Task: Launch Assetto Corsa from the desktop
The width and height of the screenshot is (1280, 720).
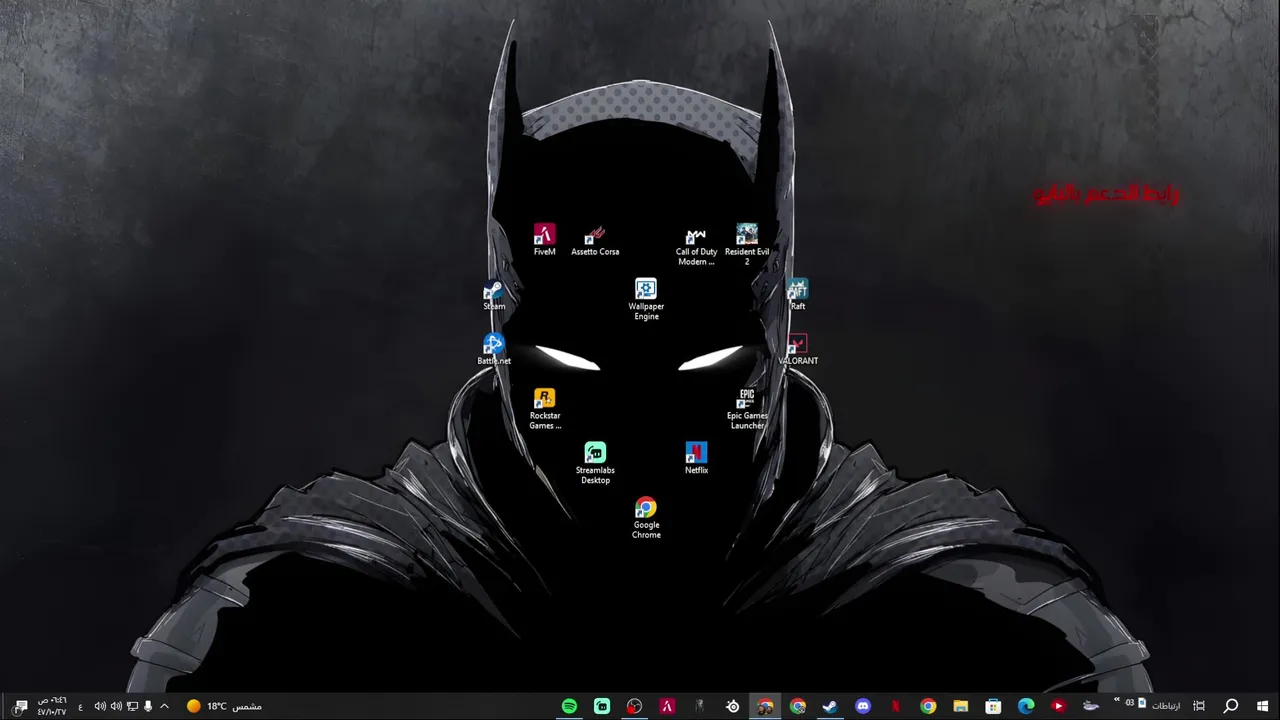Action: (595, 240)
